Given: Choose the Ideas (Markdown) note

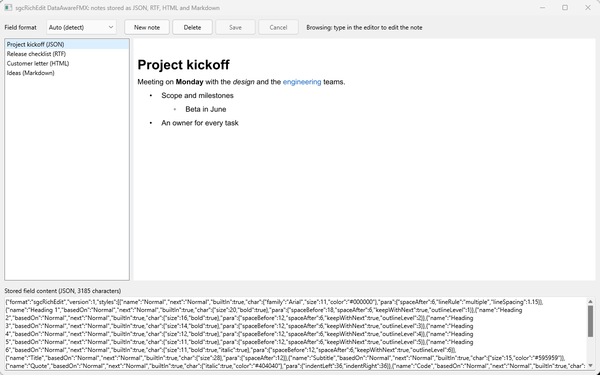Looking at the screenshot, I should [x=67, y=73].
